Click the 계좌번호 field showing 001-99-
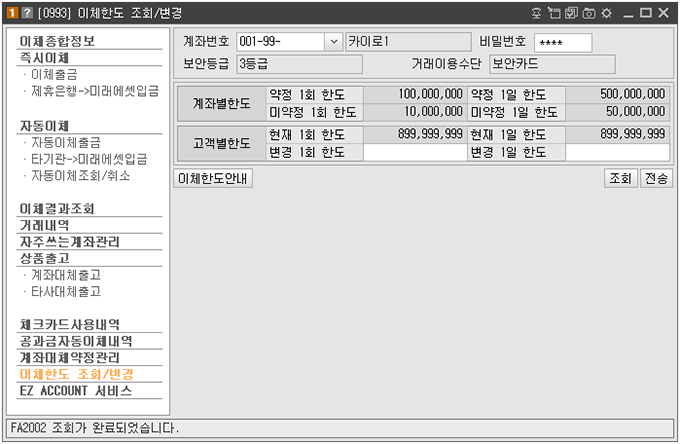This screenshot has height=444, width=680. pyautogui.click(x=281, y=42)
